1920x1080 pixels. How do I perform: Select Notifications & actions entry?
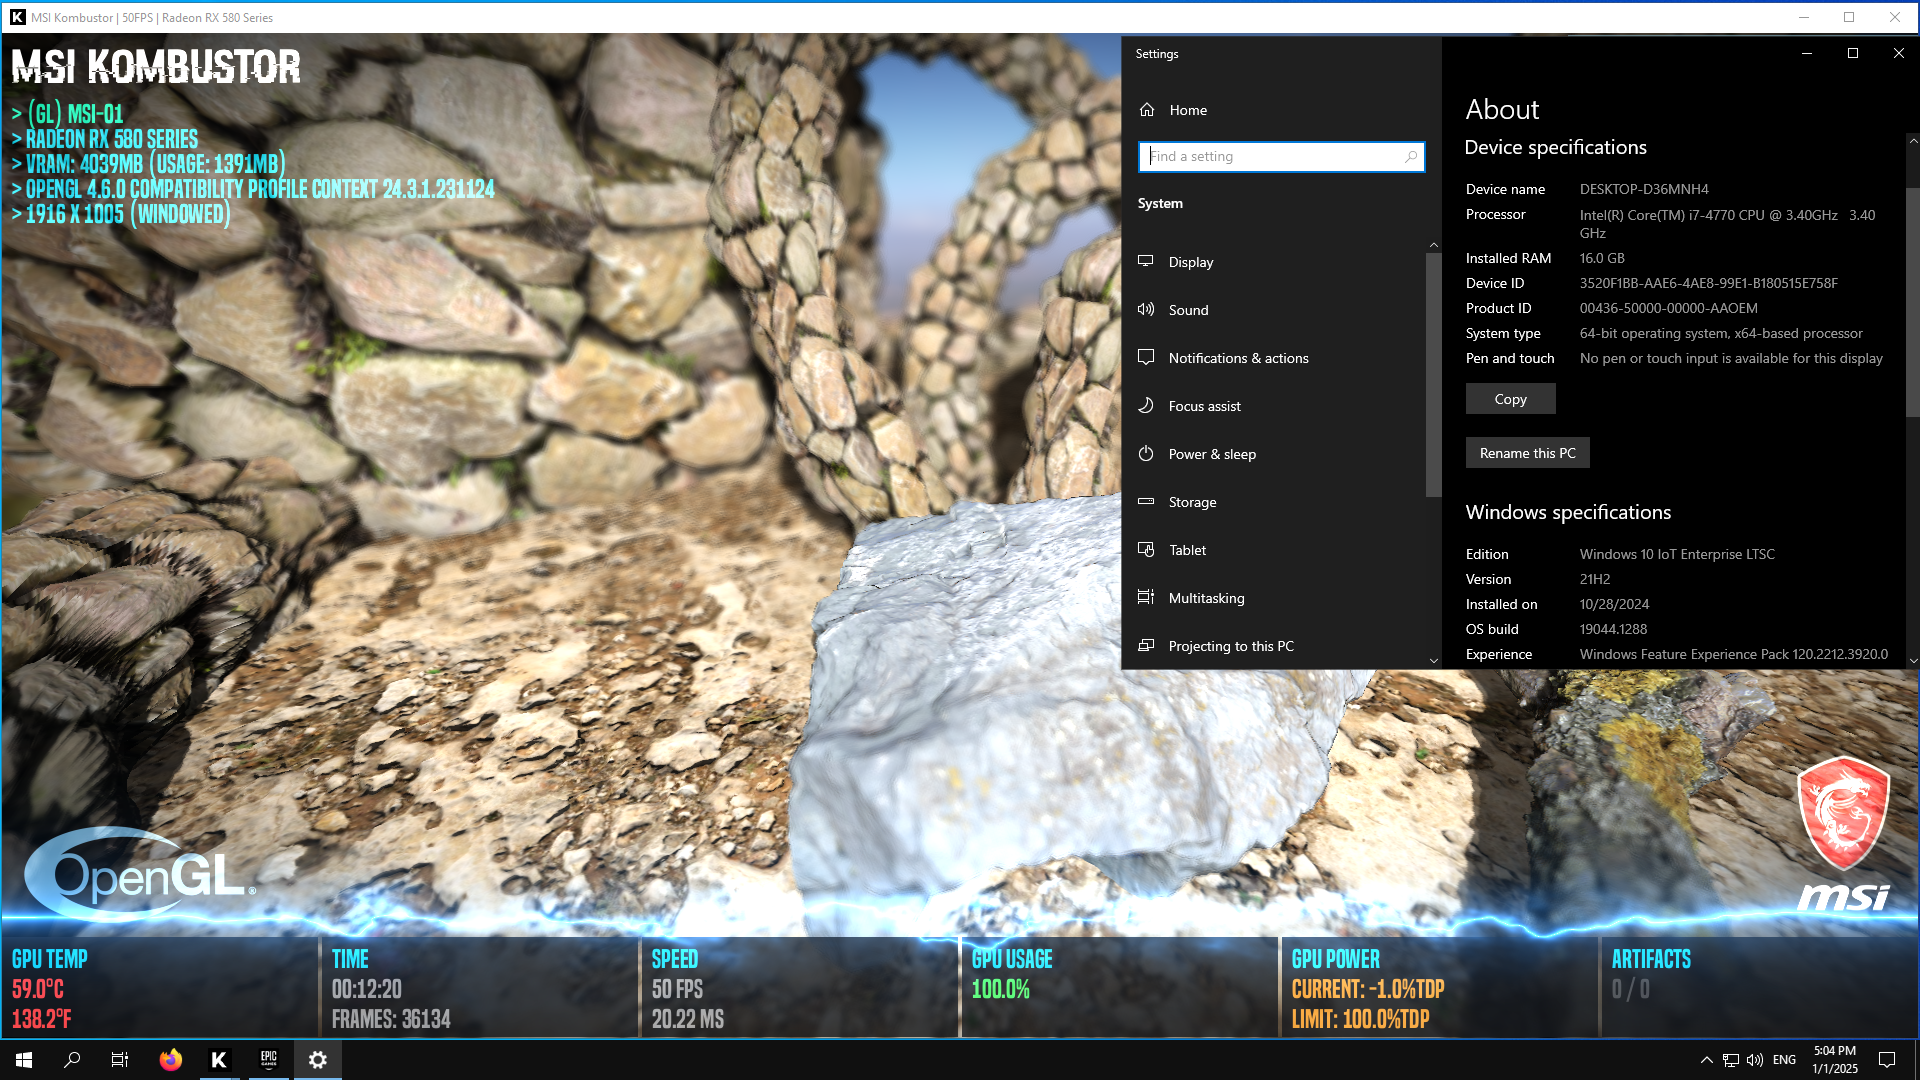pos(1238,358)
